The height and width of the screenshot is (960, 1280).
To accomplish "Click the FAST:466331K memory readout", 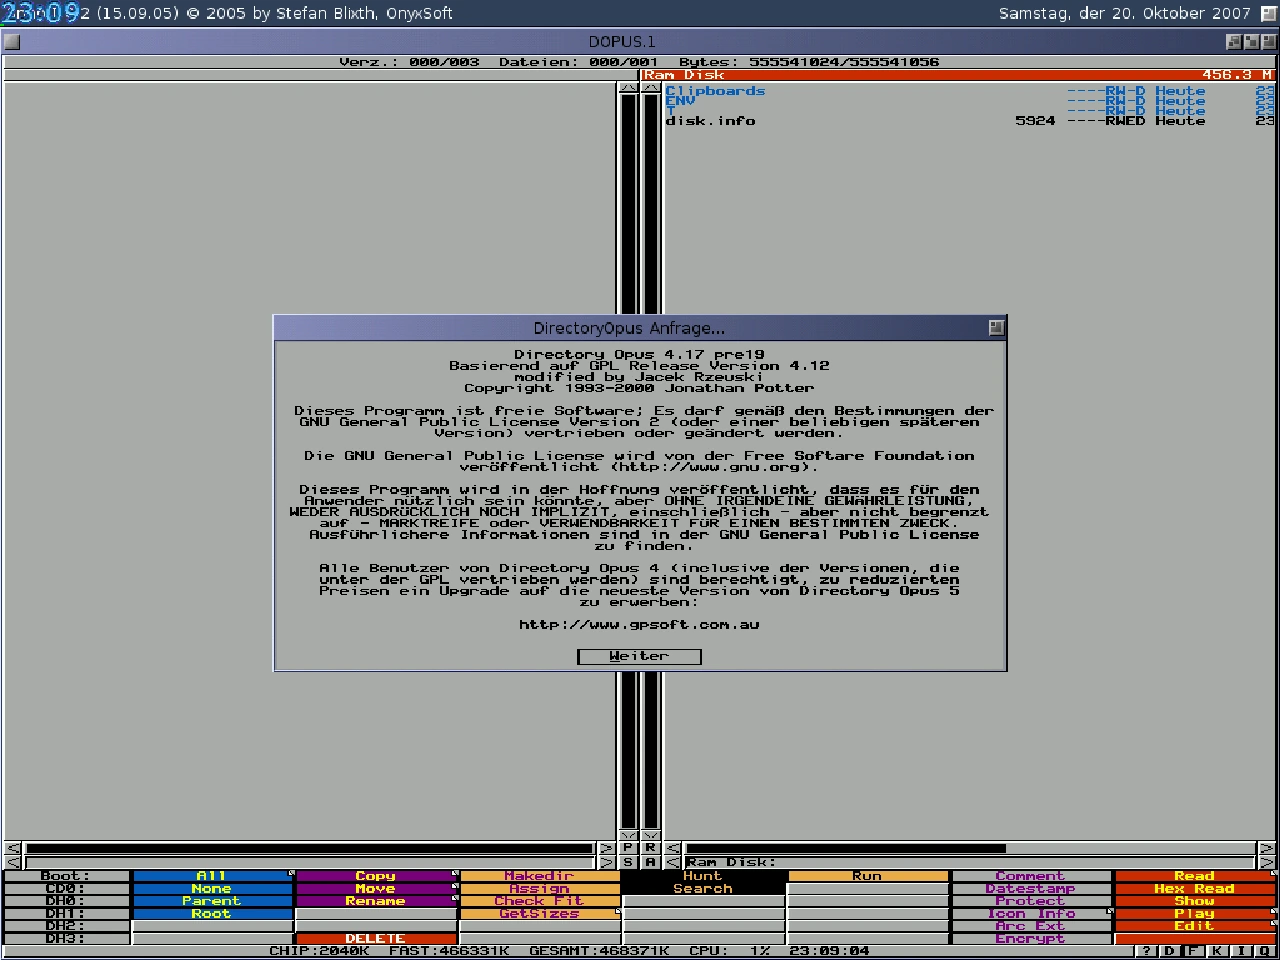I will coord(449,951).
